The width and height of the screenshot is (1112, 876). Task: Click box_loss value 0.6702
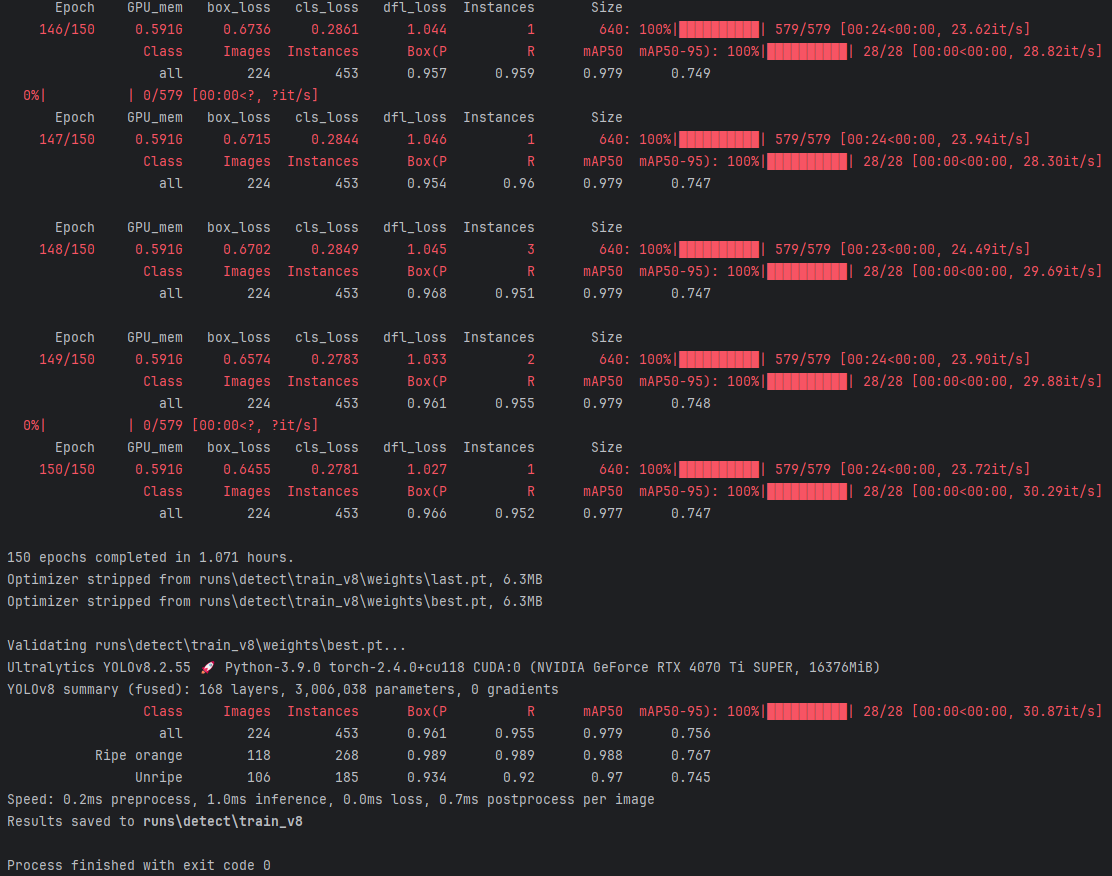[x=247, y=250]
